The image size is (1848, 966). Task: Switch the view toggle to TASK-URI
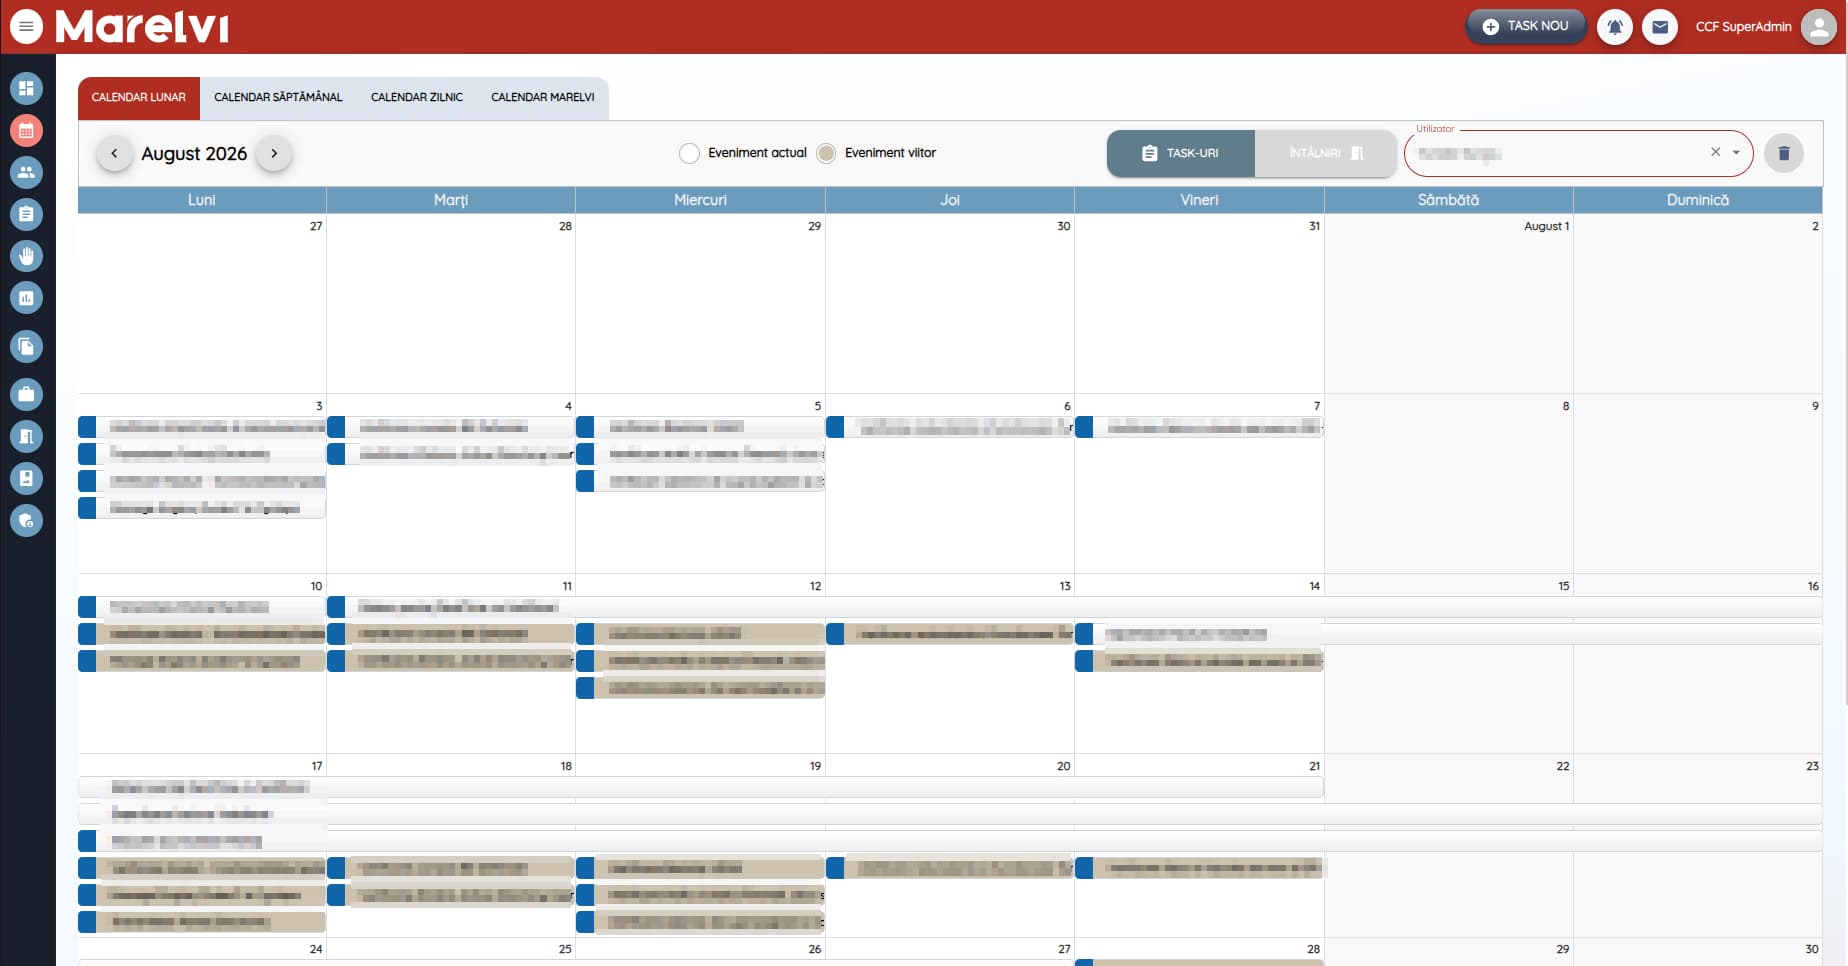point(1181,153)
